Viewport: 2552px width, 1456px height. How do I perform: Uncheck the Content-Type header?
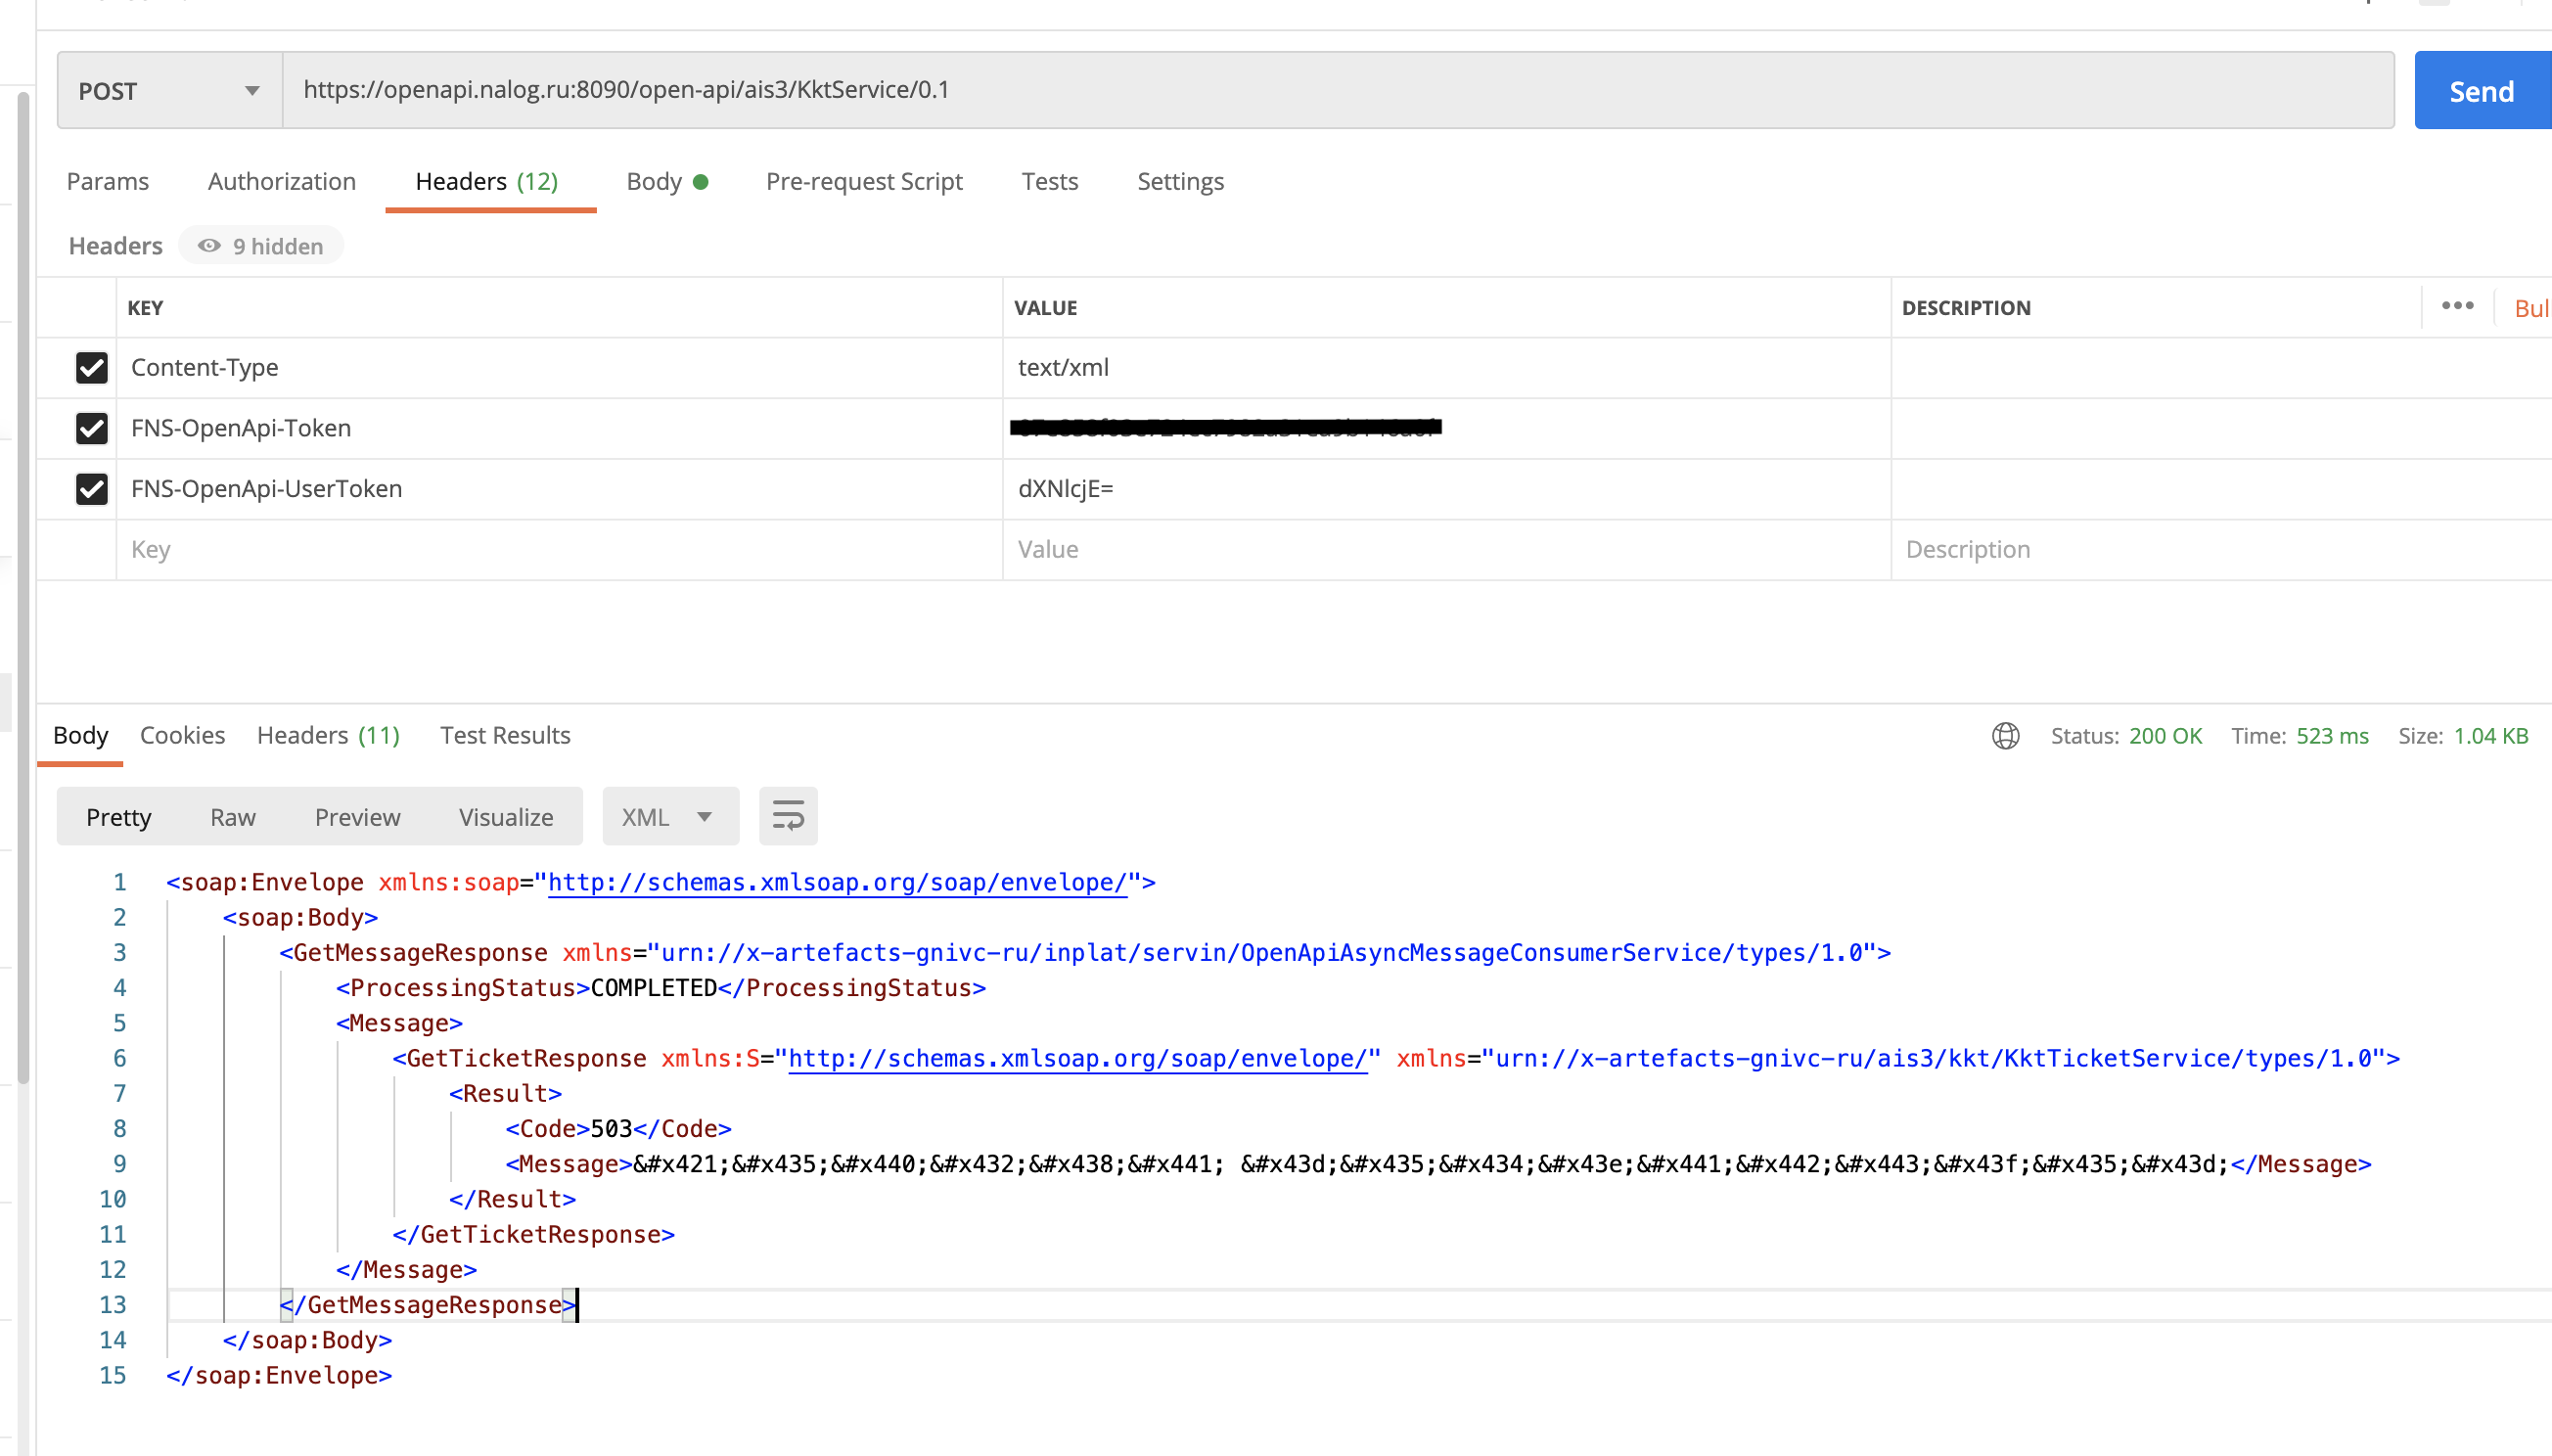point(91,368)
